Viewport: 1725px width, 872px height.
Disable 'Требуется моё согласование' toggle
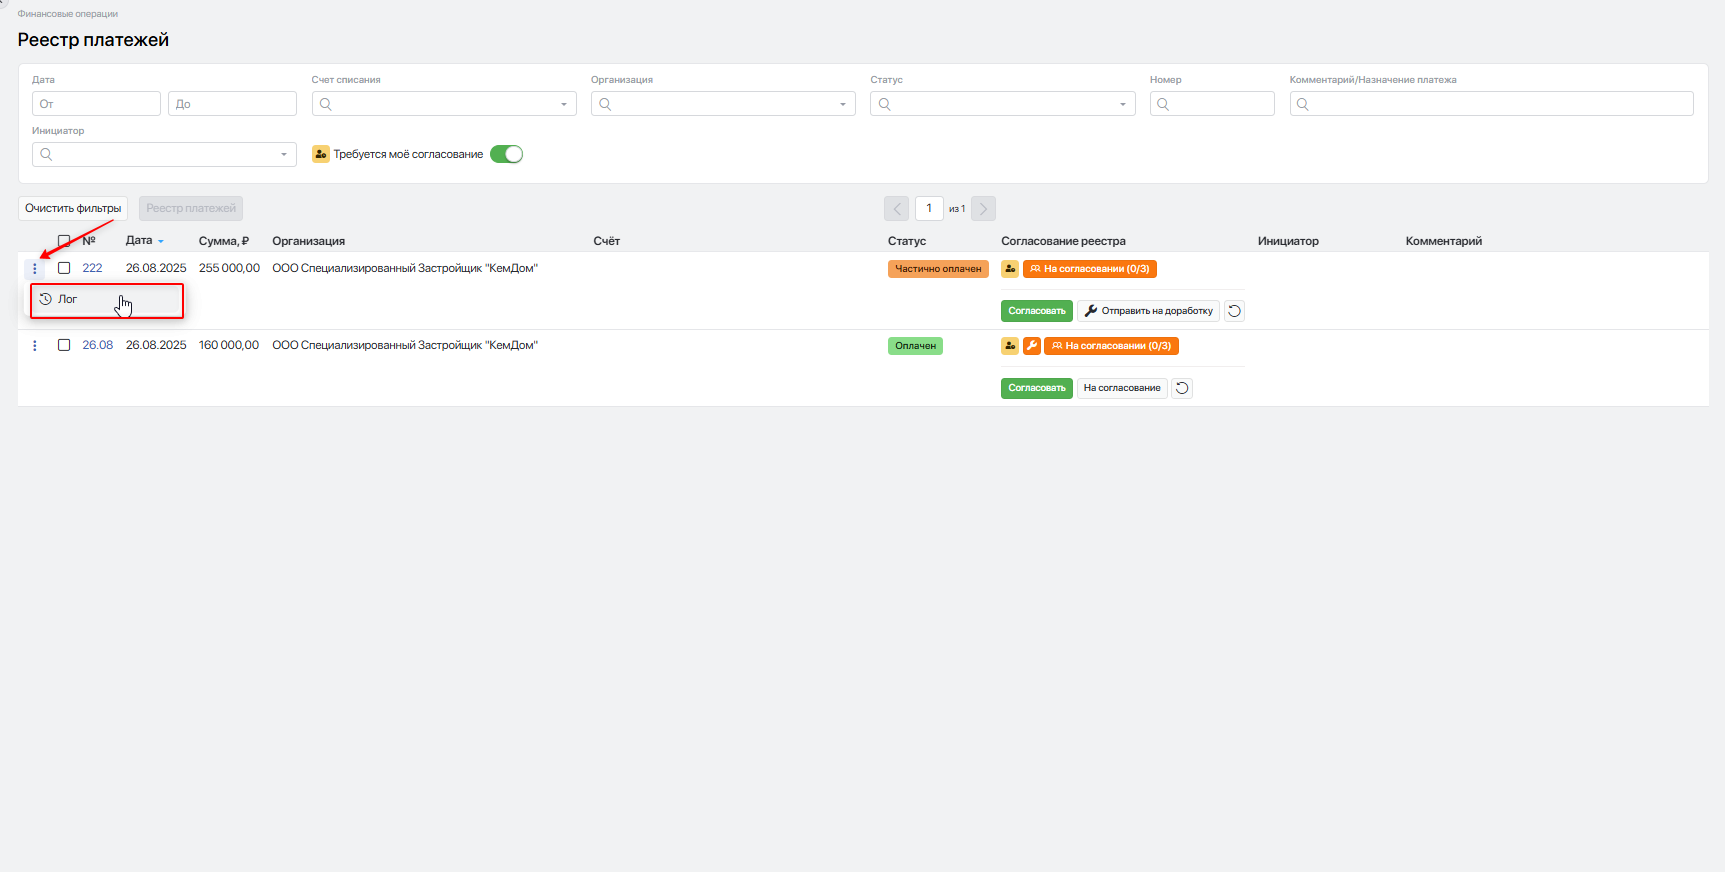point(506,154)
